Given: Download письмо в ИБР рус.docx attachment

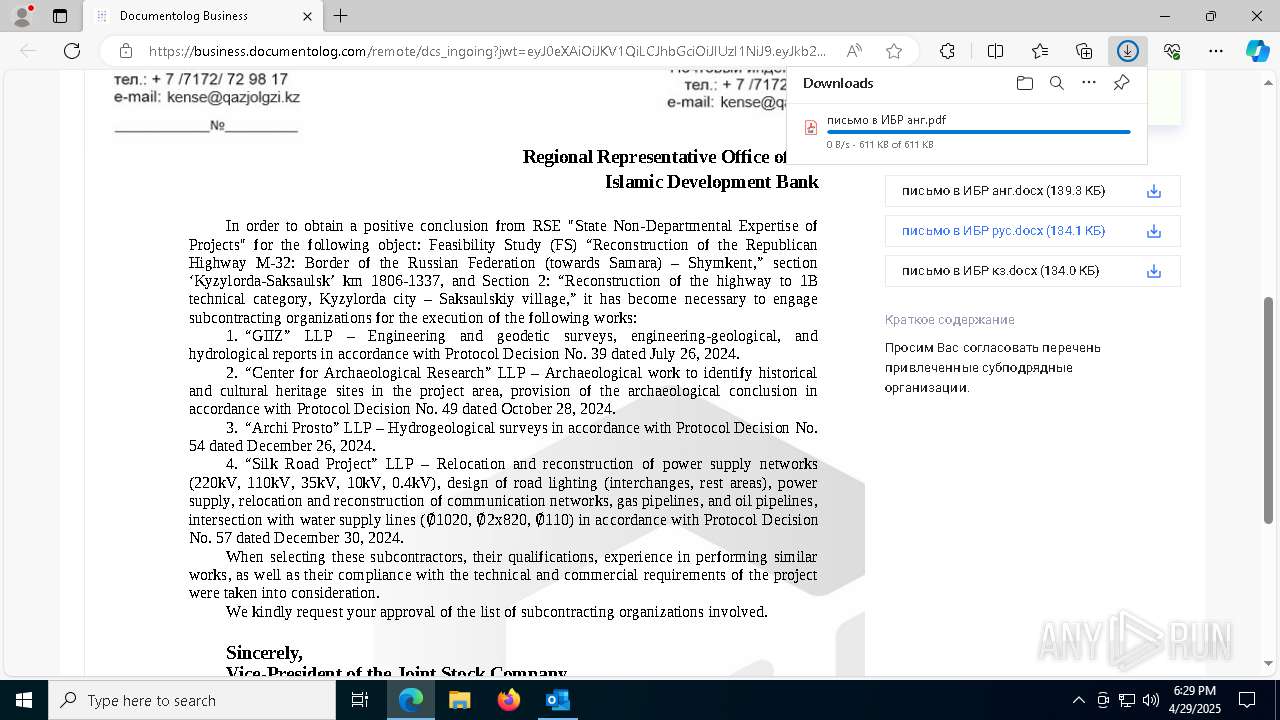Looking at the screenshot, I should (x=1154, y=231).
